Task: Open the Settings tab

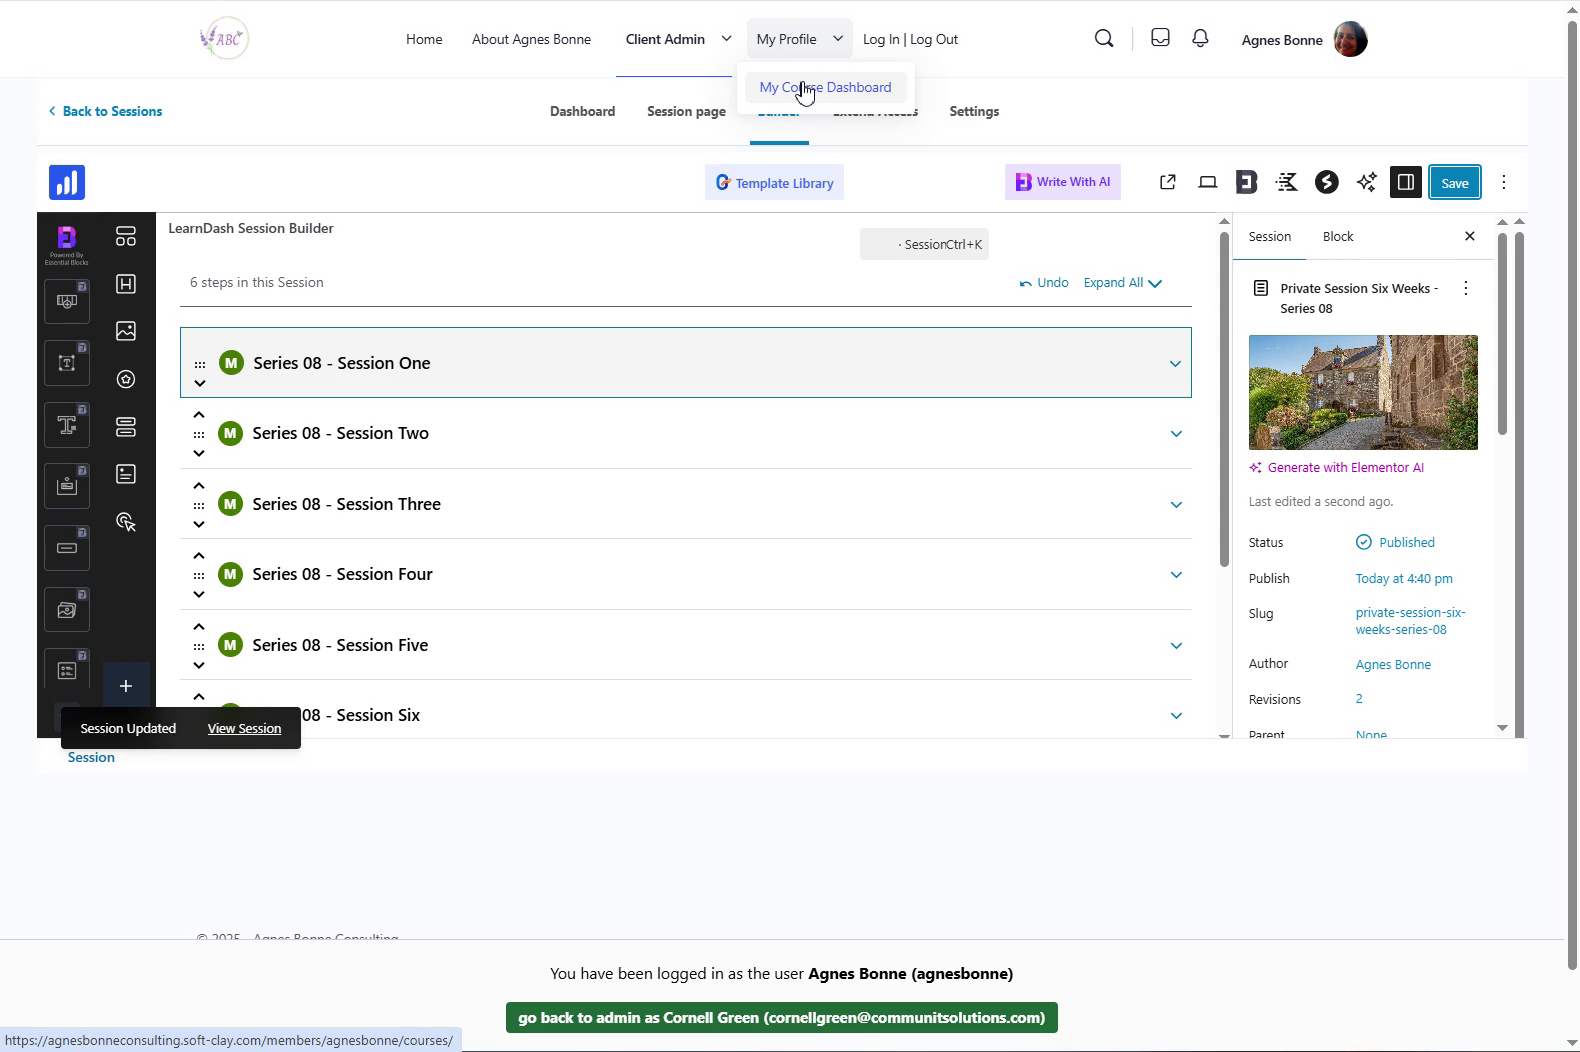Action: [x=973, y=111]
